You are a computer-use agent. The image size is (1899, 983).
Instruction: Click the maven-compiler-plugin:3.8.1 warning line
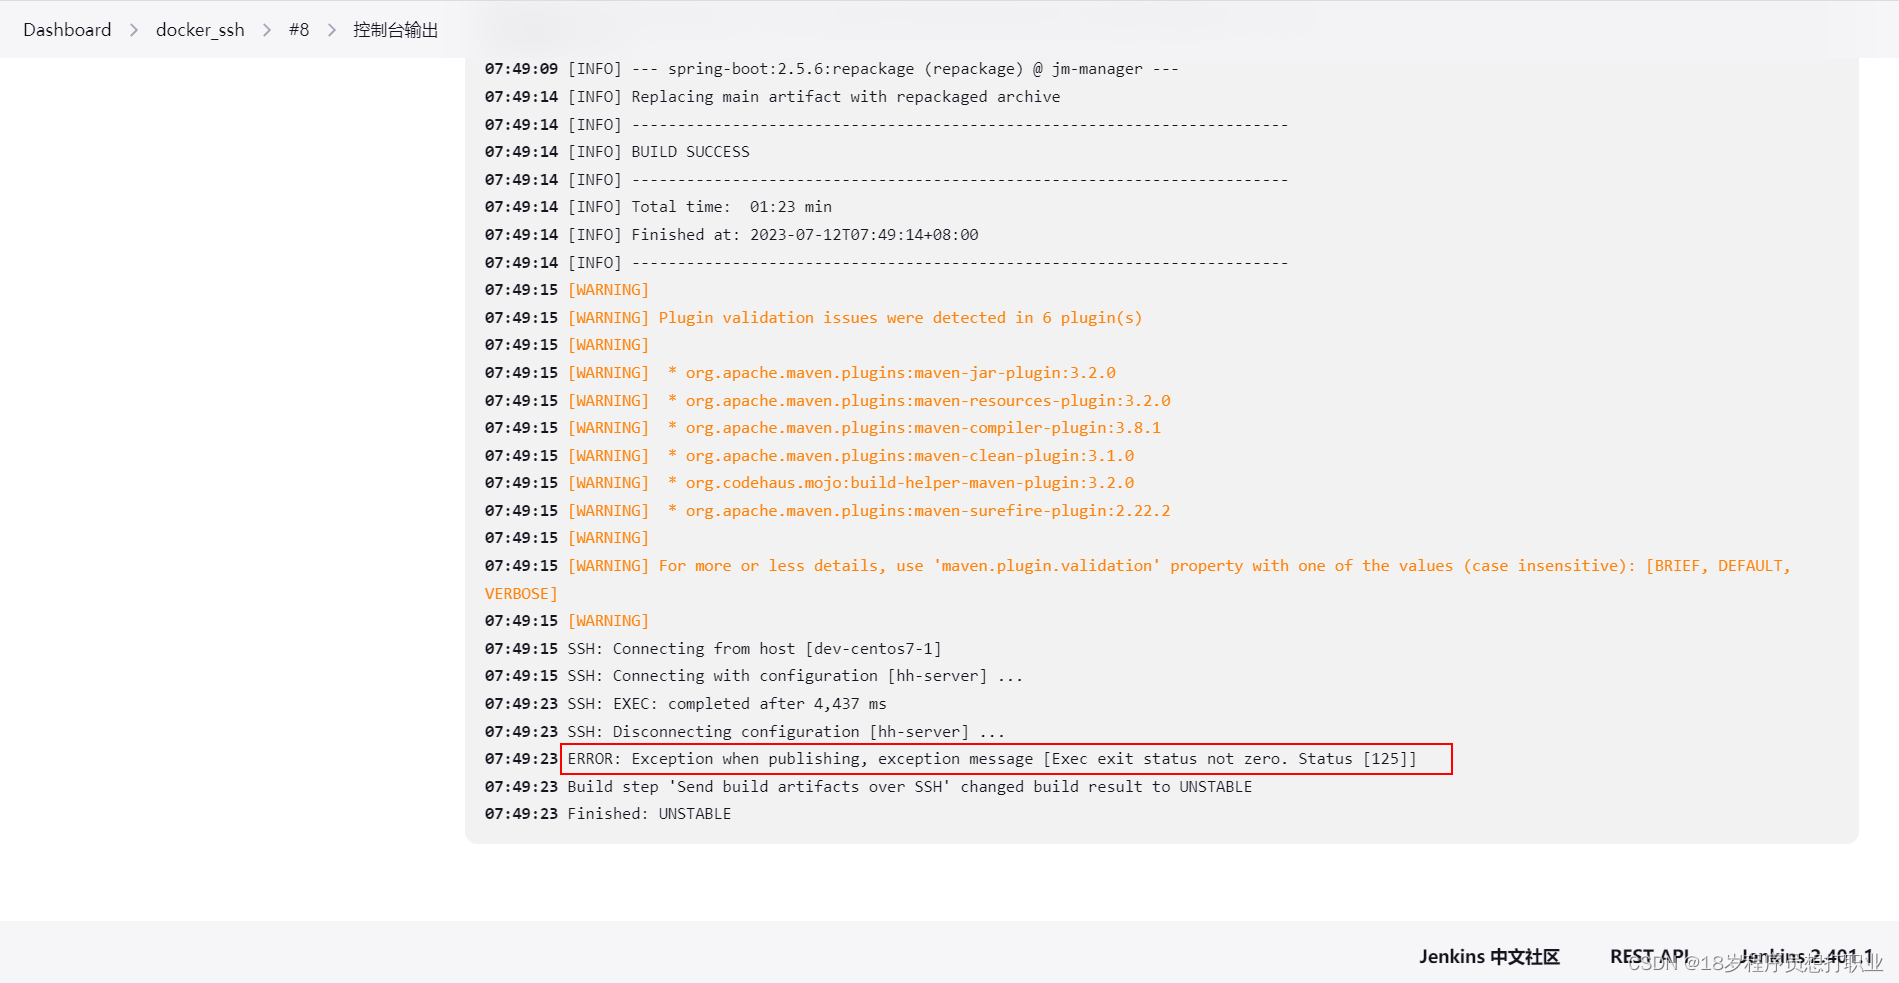point(823,428)
